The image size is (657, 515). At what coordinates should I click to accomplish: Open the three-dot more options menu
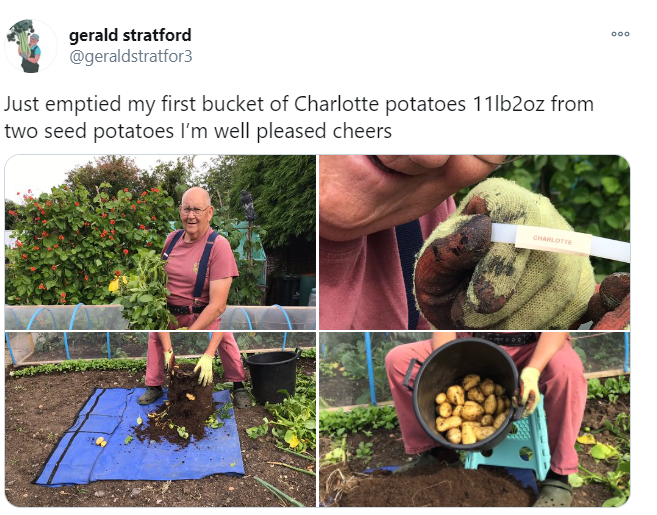[x=620, y=34]
